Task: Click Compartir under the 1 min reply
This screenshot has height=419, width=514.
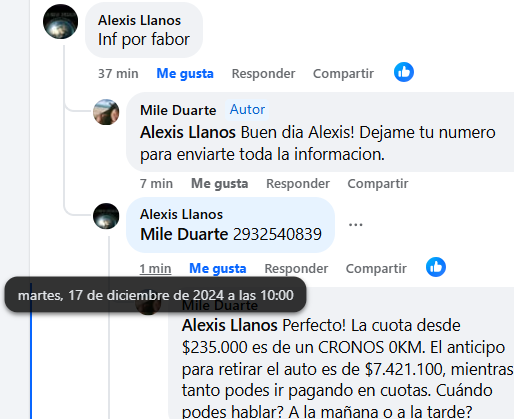Action: (x=376, y=268)
